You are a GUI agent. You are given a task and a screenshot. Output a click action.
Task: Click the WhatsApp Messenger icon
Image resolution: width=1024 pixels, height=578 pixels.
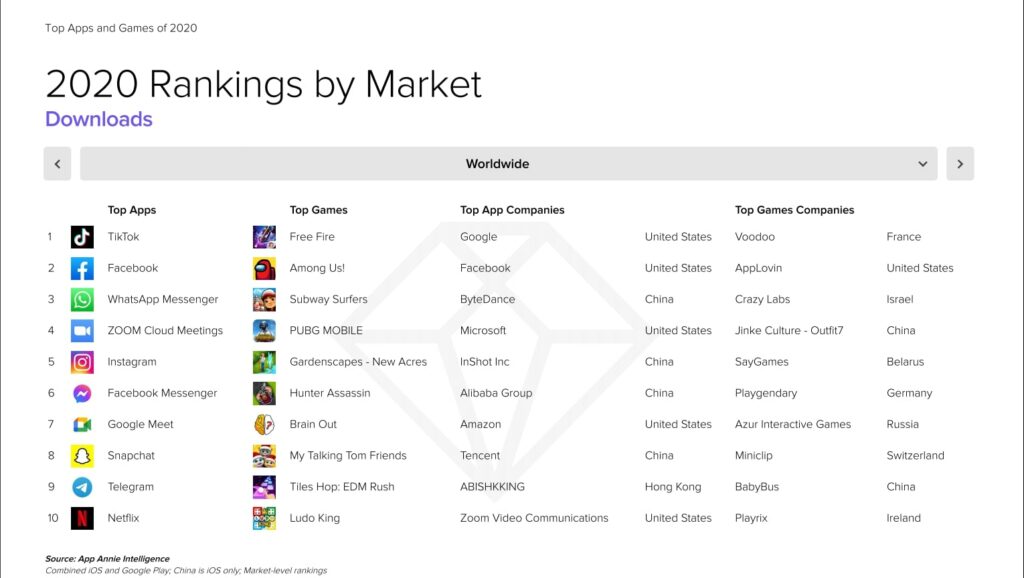click(82, 299)
